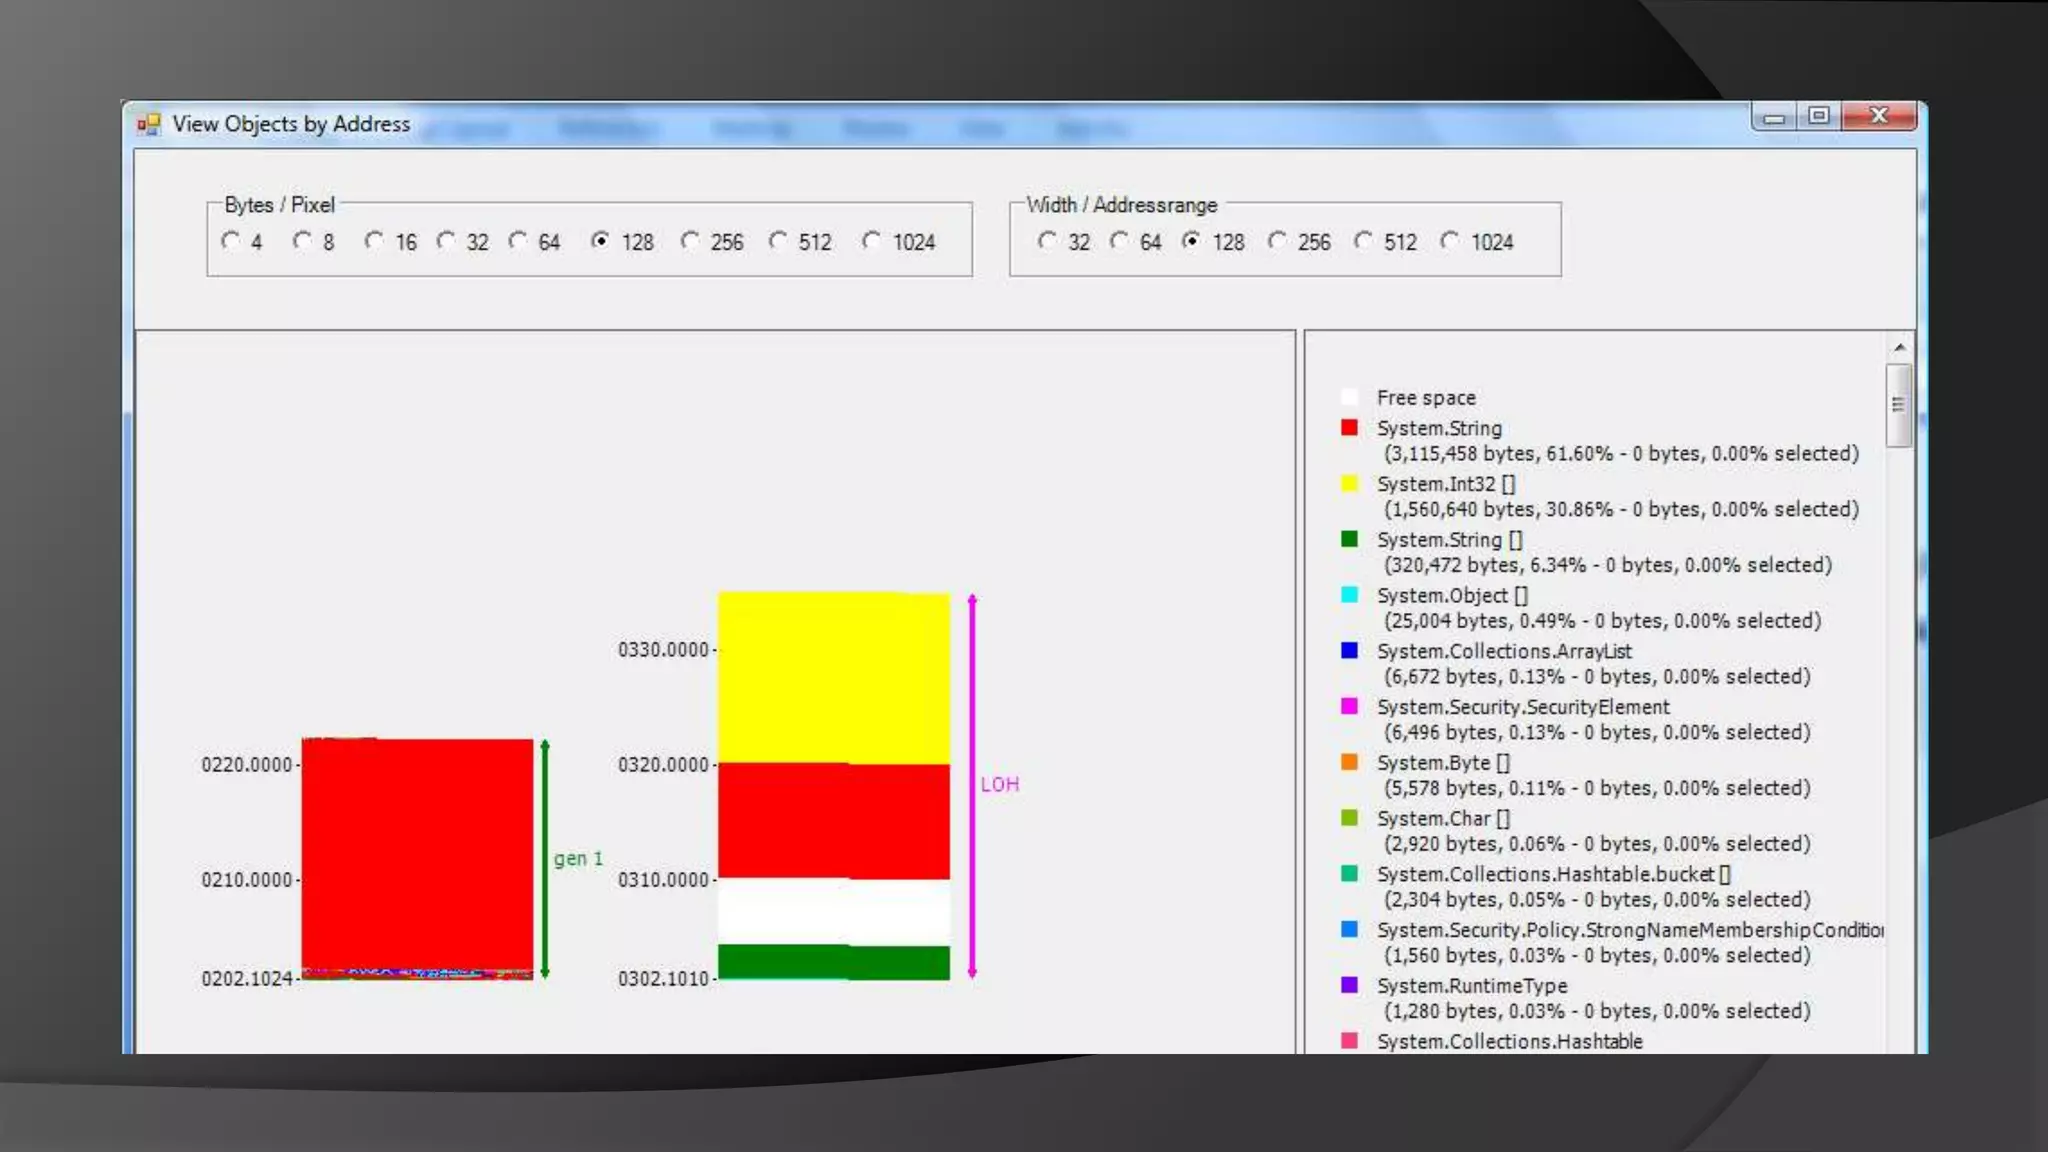
Task: Choose 64 Bytes / Pixel radio
Action: click(518, 241)
